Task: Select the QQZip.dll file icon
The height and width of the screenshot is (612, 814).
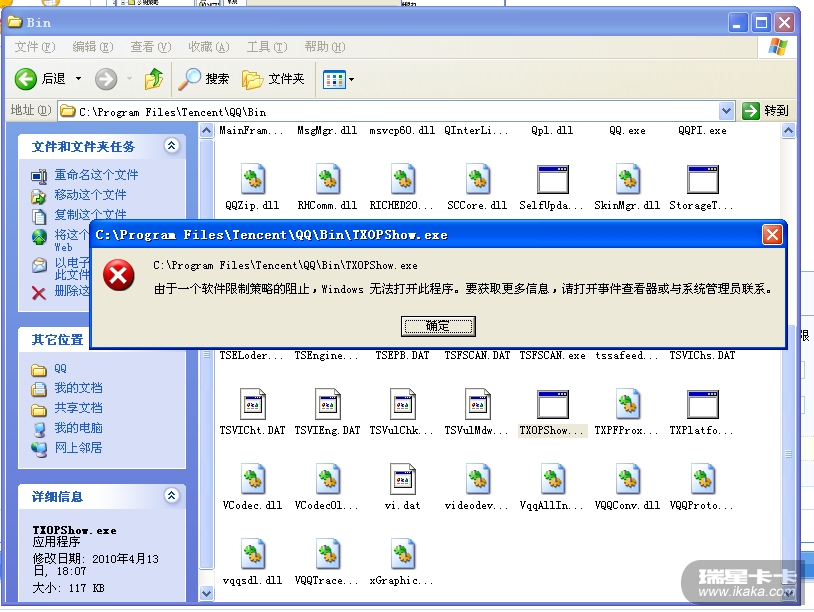Action: coord(252,179)
